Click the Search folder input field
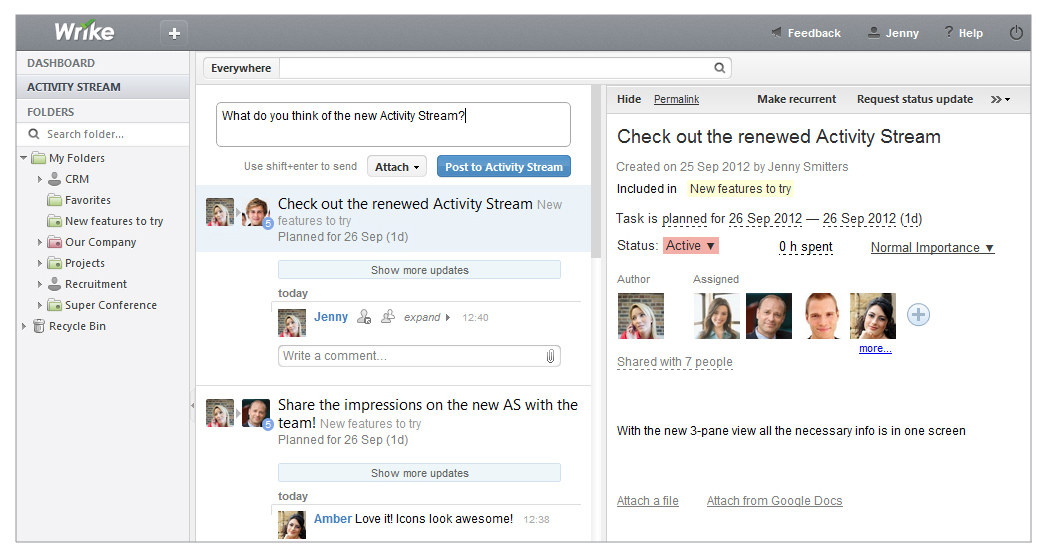The height and width of the screenshot is (557, 1045). tap(110, 134)
